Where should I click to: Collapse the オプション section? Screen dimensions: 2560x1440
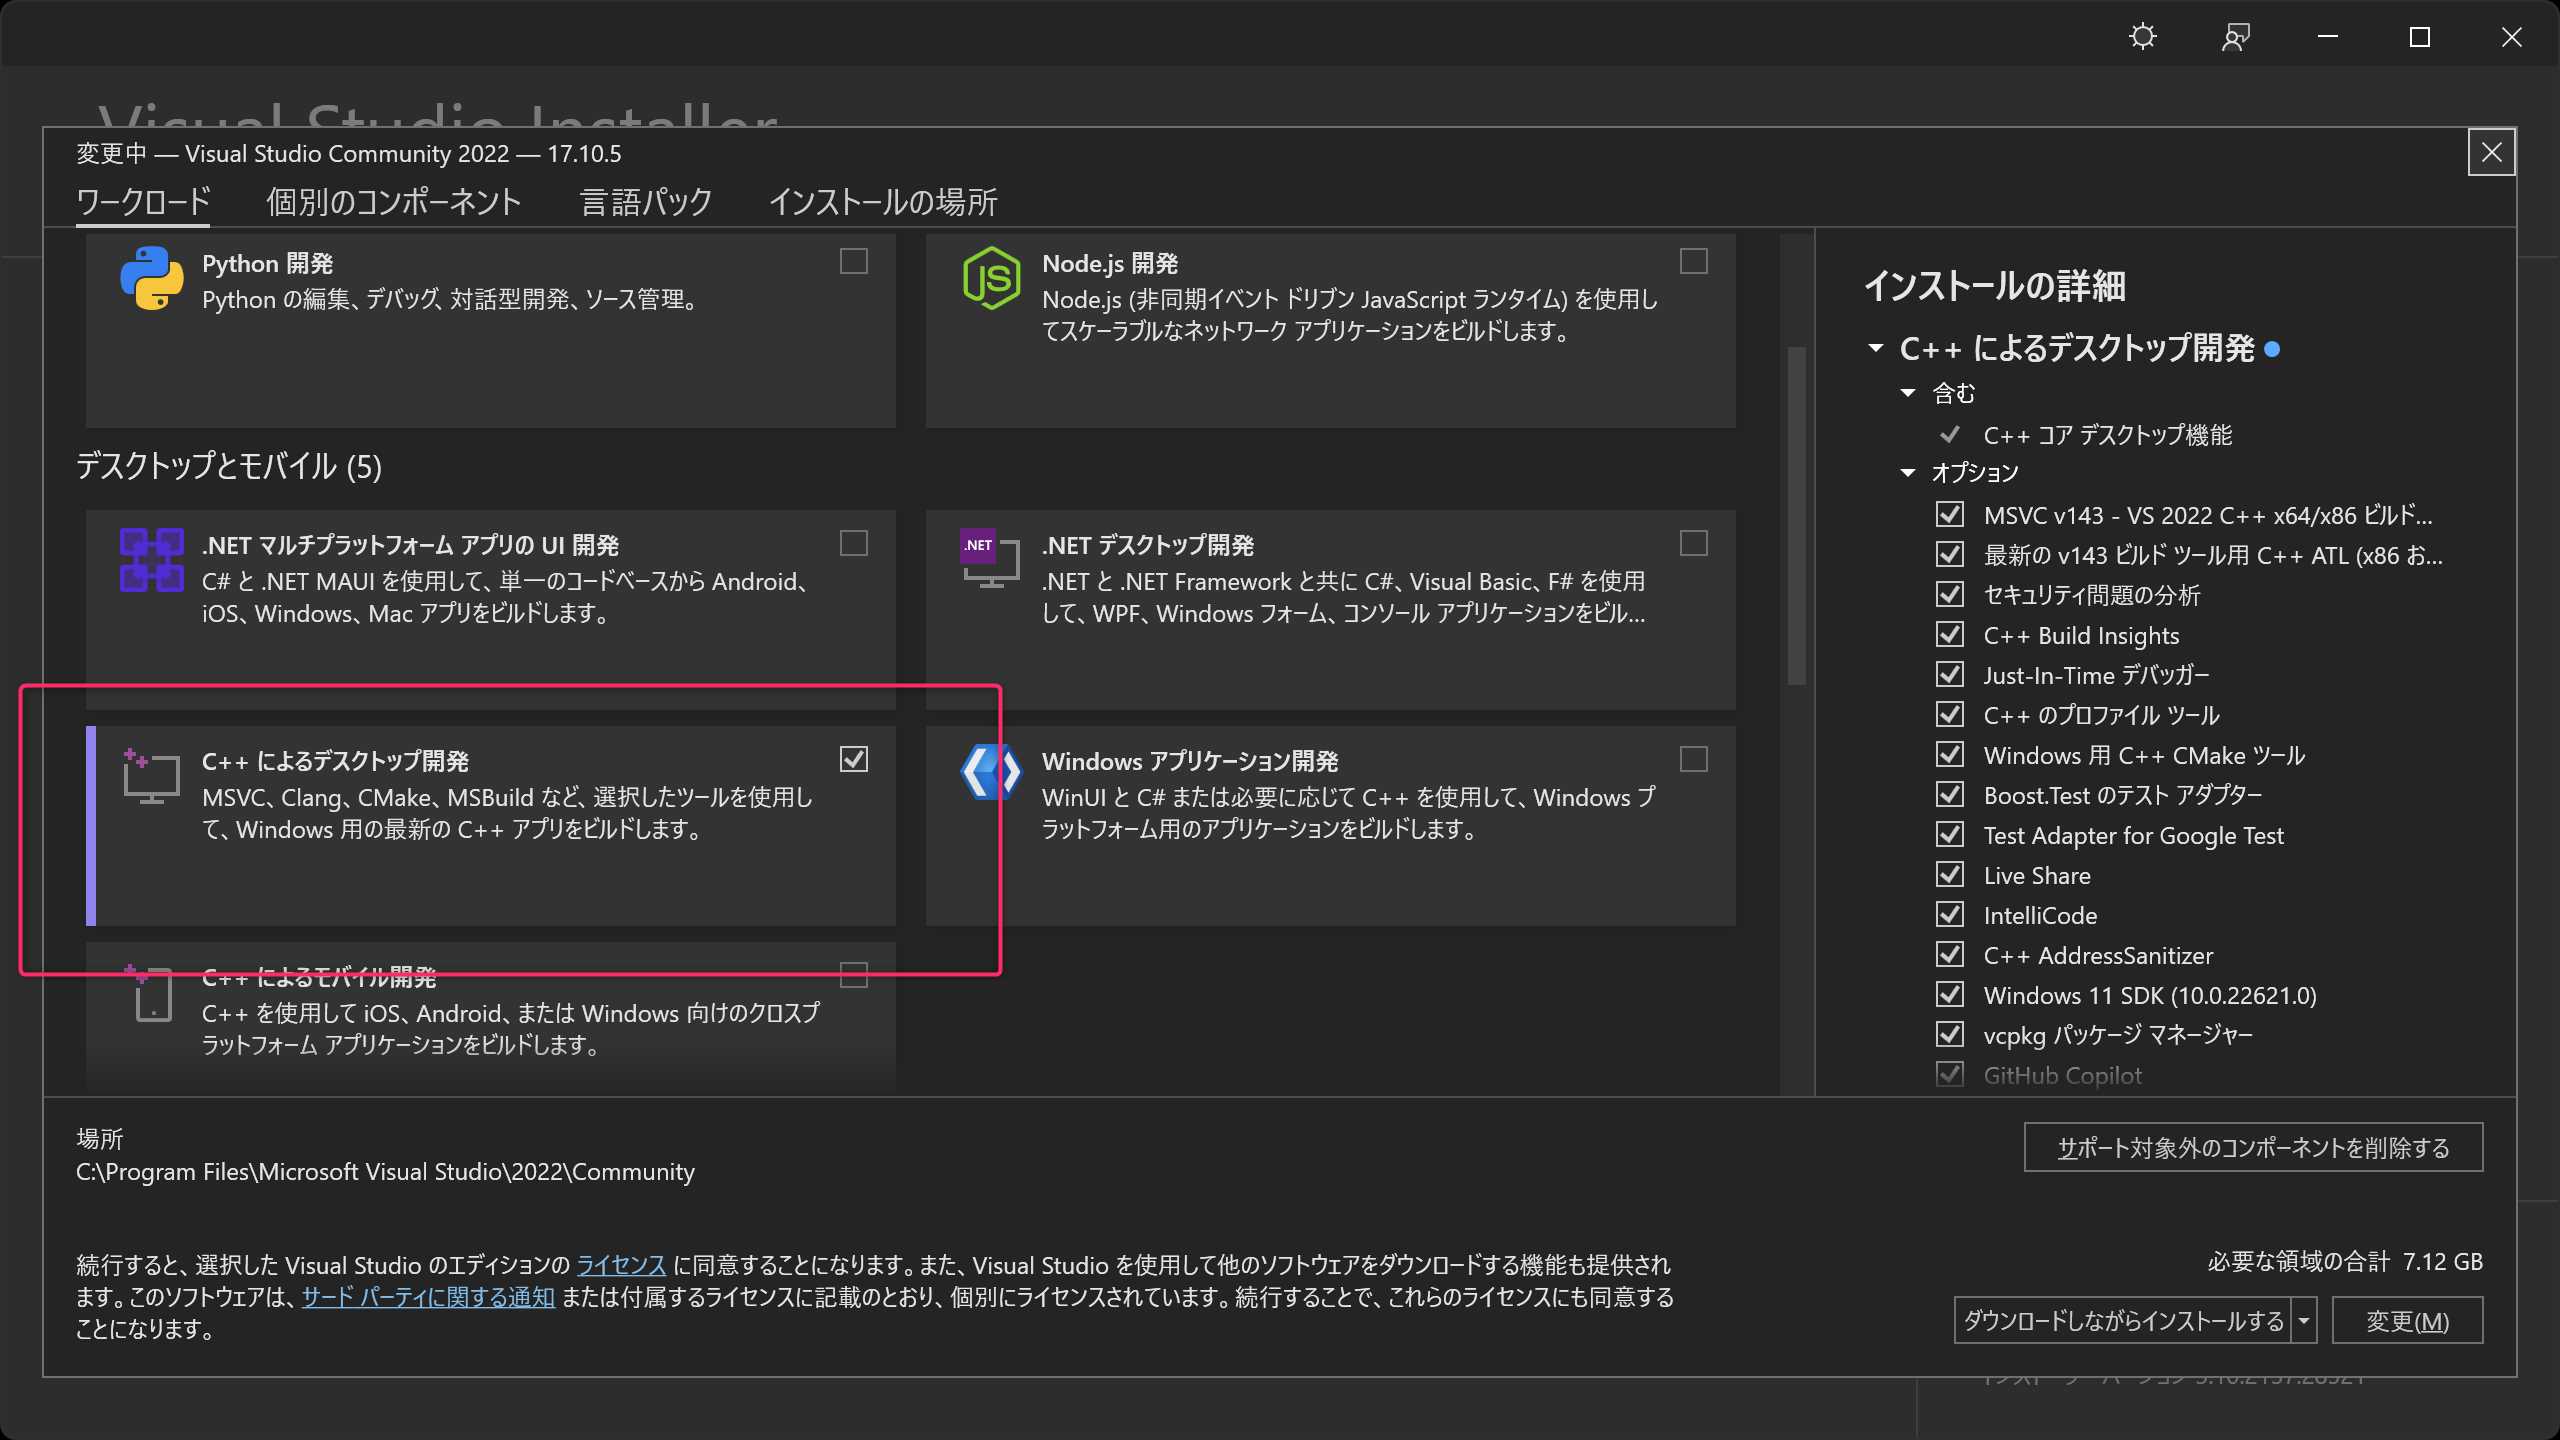click(1909, 472)
